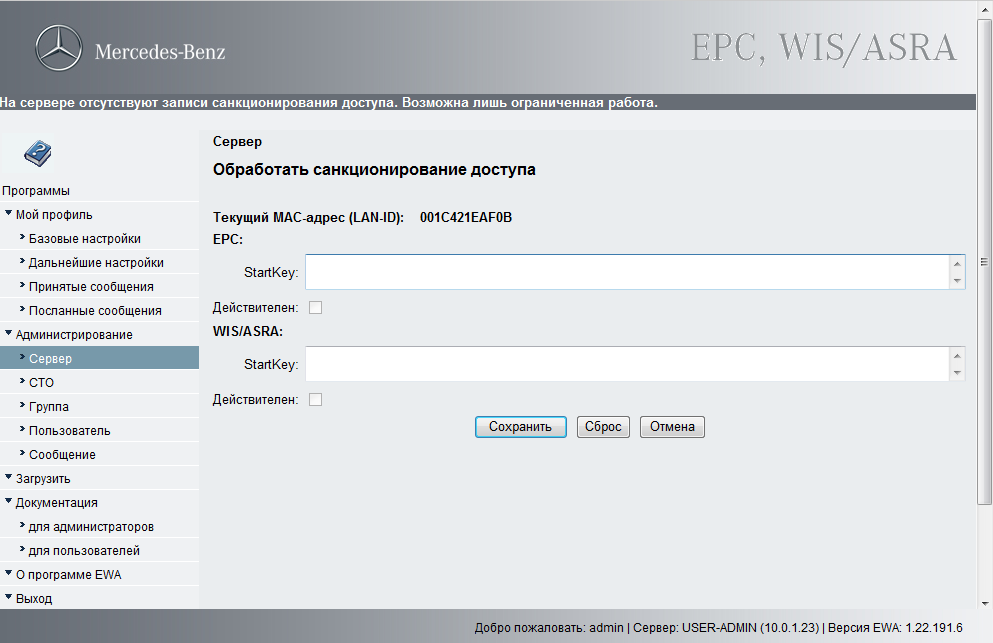Click the Mercedes-Benz star logo
The height and width of the screenshot is (643, 993).
(58, 48)
